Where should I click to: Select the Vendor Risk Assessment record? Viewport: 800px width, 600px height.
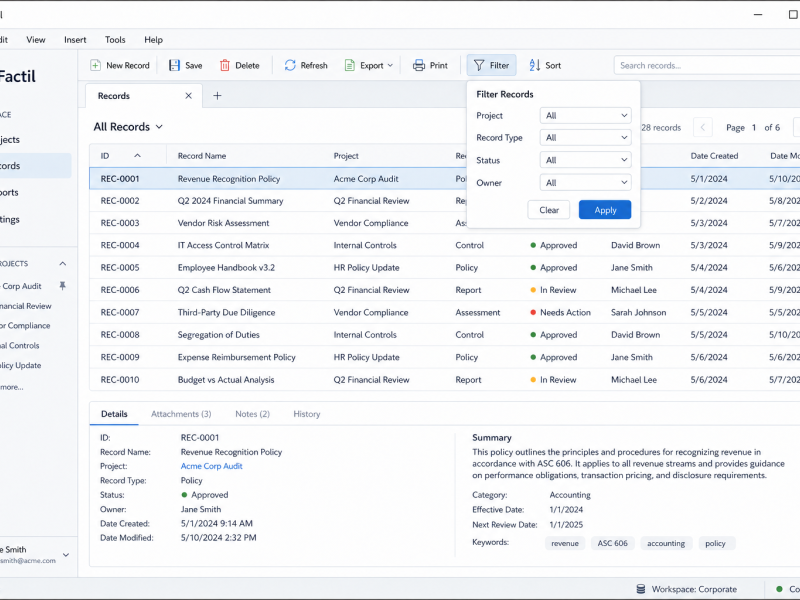444,223
